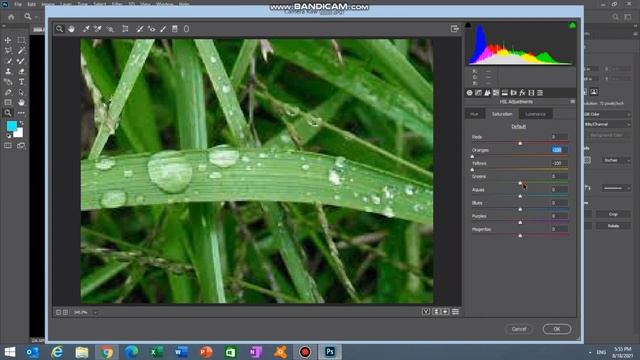Toggle shadow clipping warning on histogram
Image resolution: width=640 pixels, height=360 pixels.
(x=468, y=25)
